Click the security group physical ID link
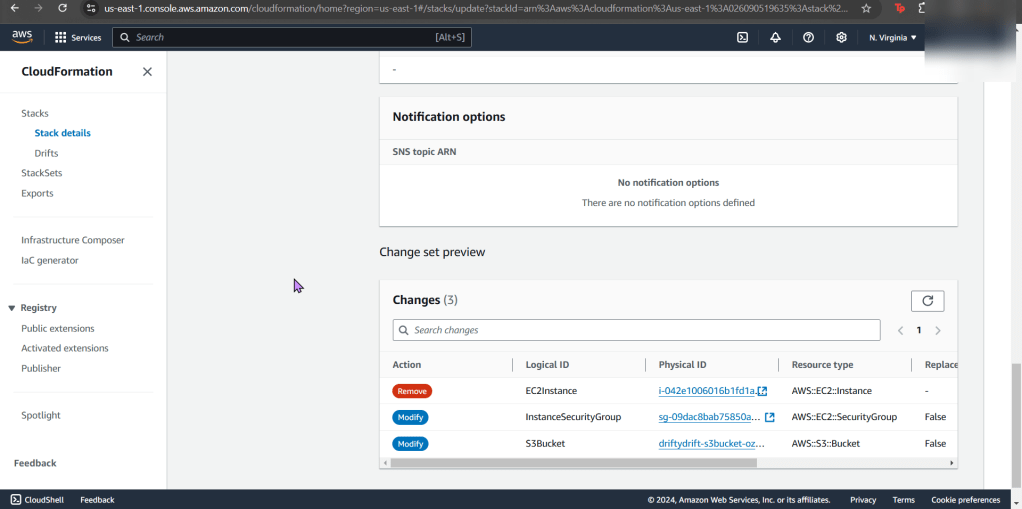 pyautogui.click(x=710, y=417)
